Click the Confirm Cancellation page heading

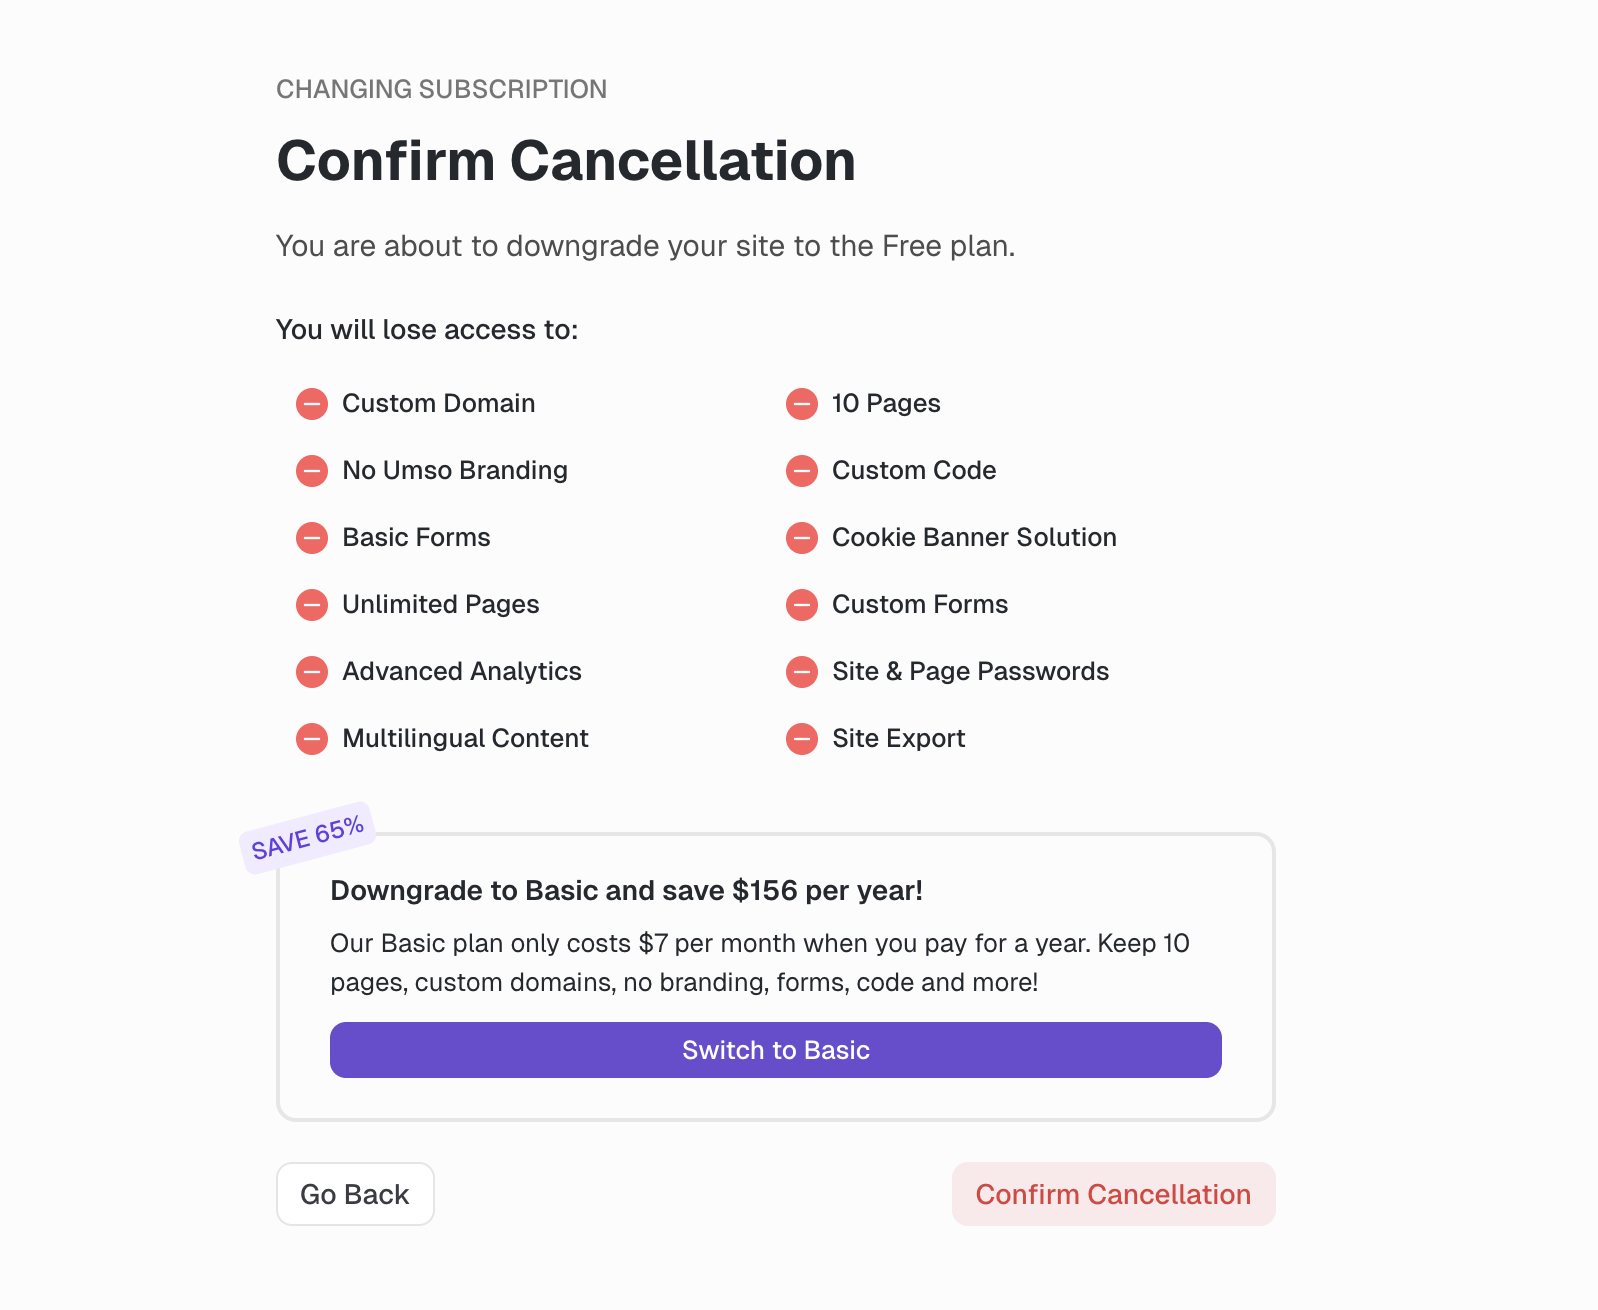click(x=566, y=161)
